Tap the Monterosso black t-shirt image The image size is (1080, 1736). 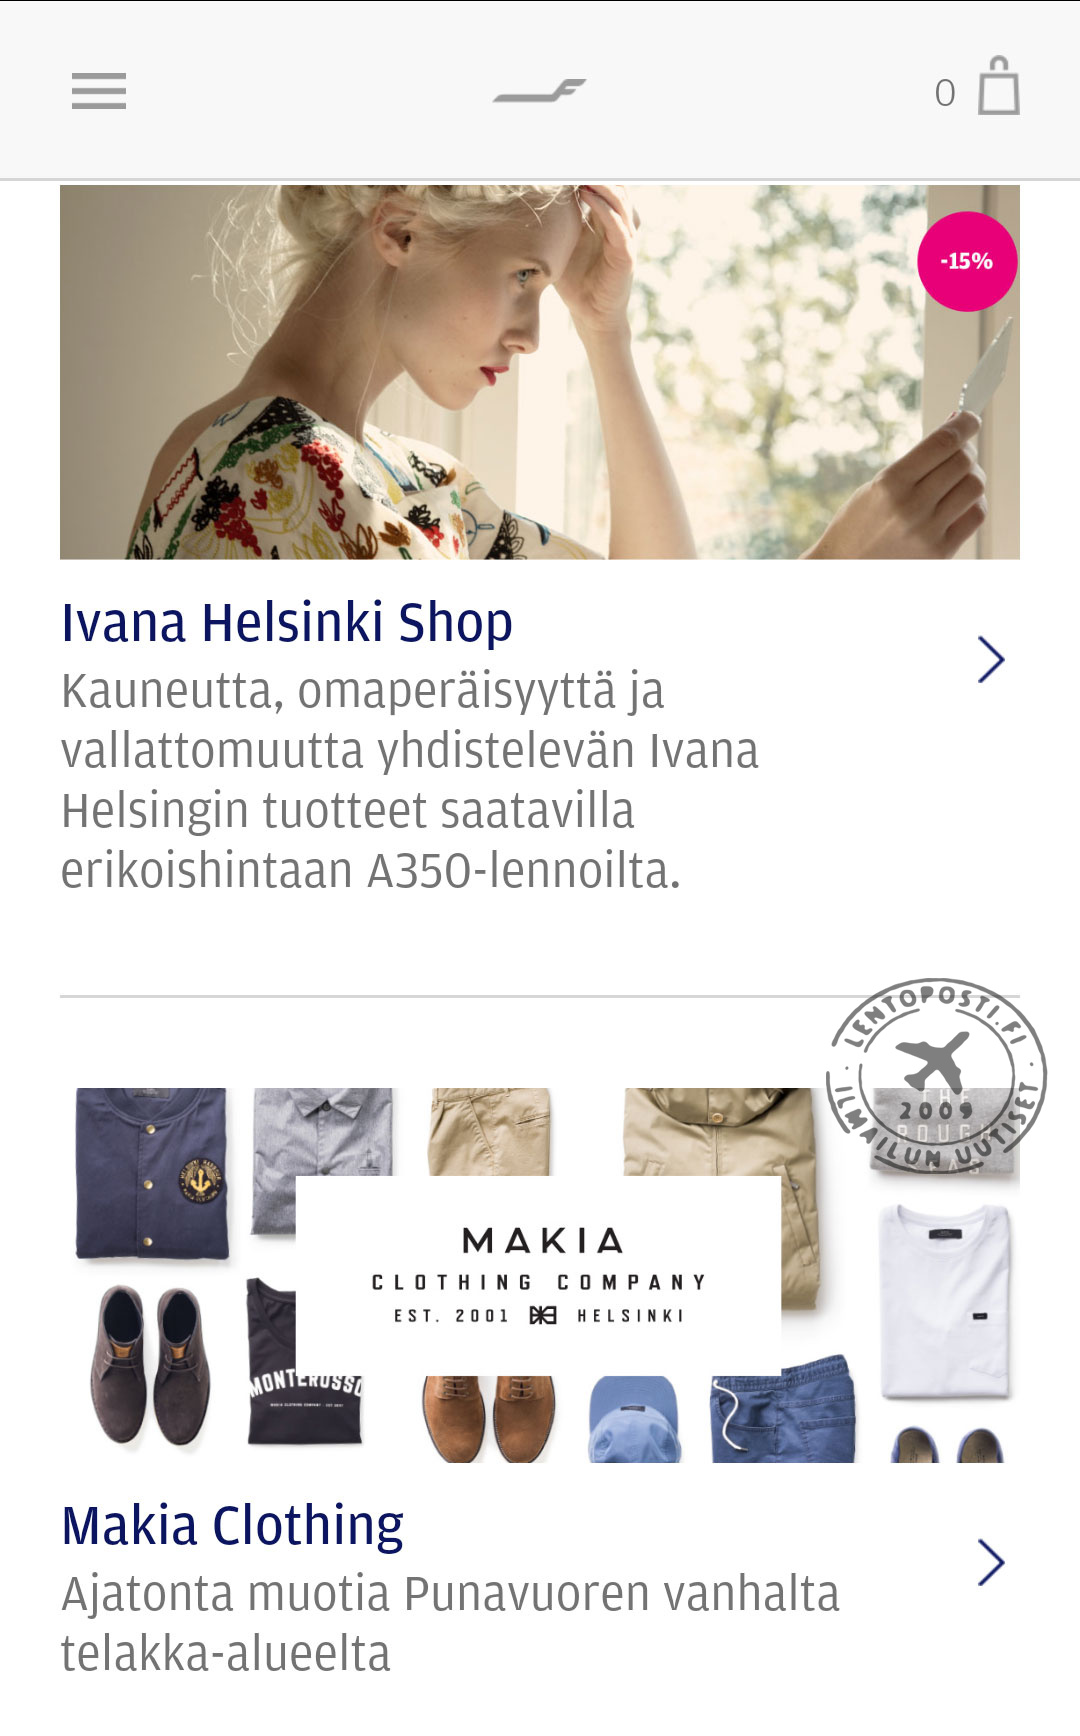coord(304,1362)
